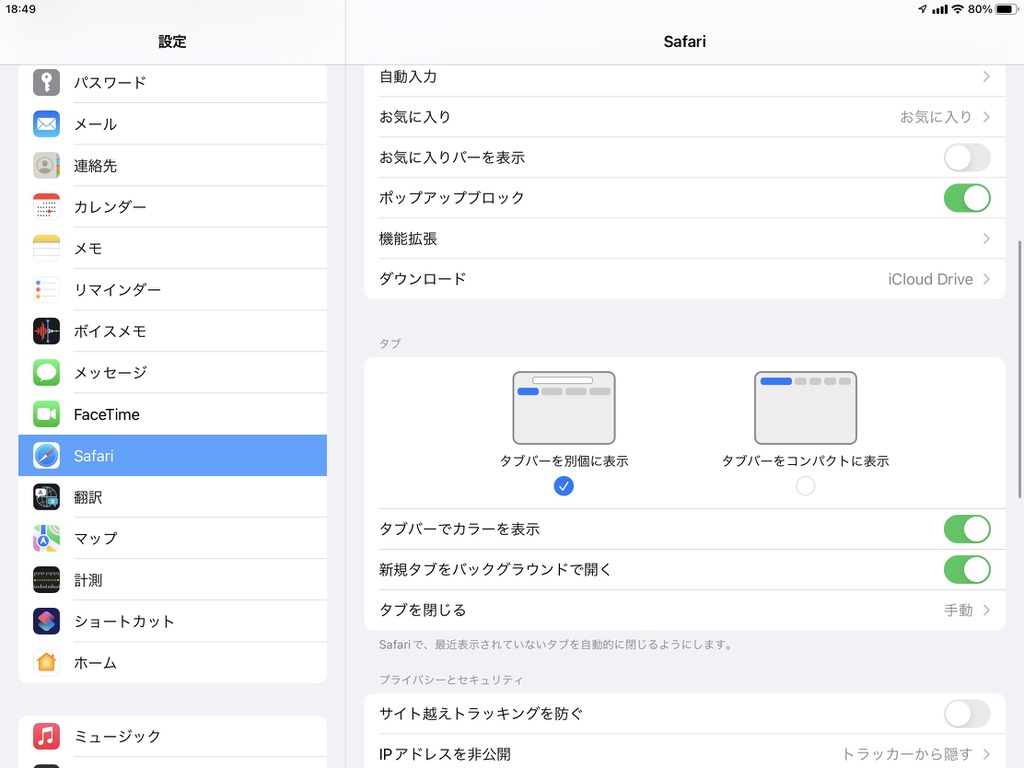1024x768 pixels.
Task: Disable the ポップアップブロック toggle
Action: click(x=966, y=198)
